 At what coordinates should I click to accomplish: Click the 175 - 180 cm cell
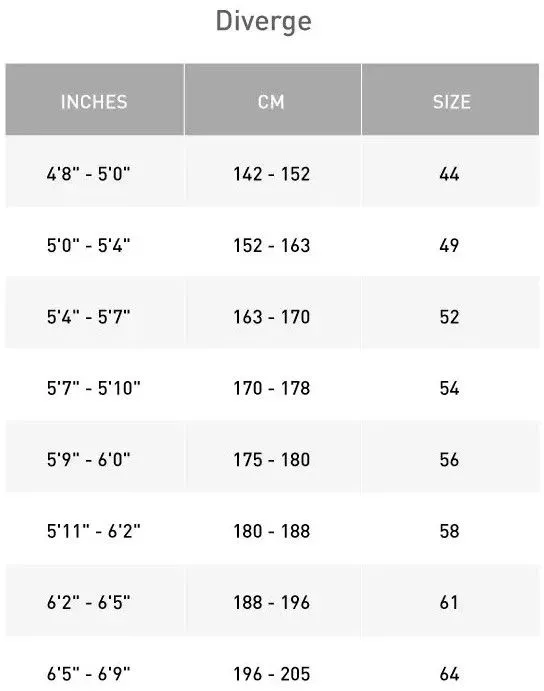coord(272,459)
